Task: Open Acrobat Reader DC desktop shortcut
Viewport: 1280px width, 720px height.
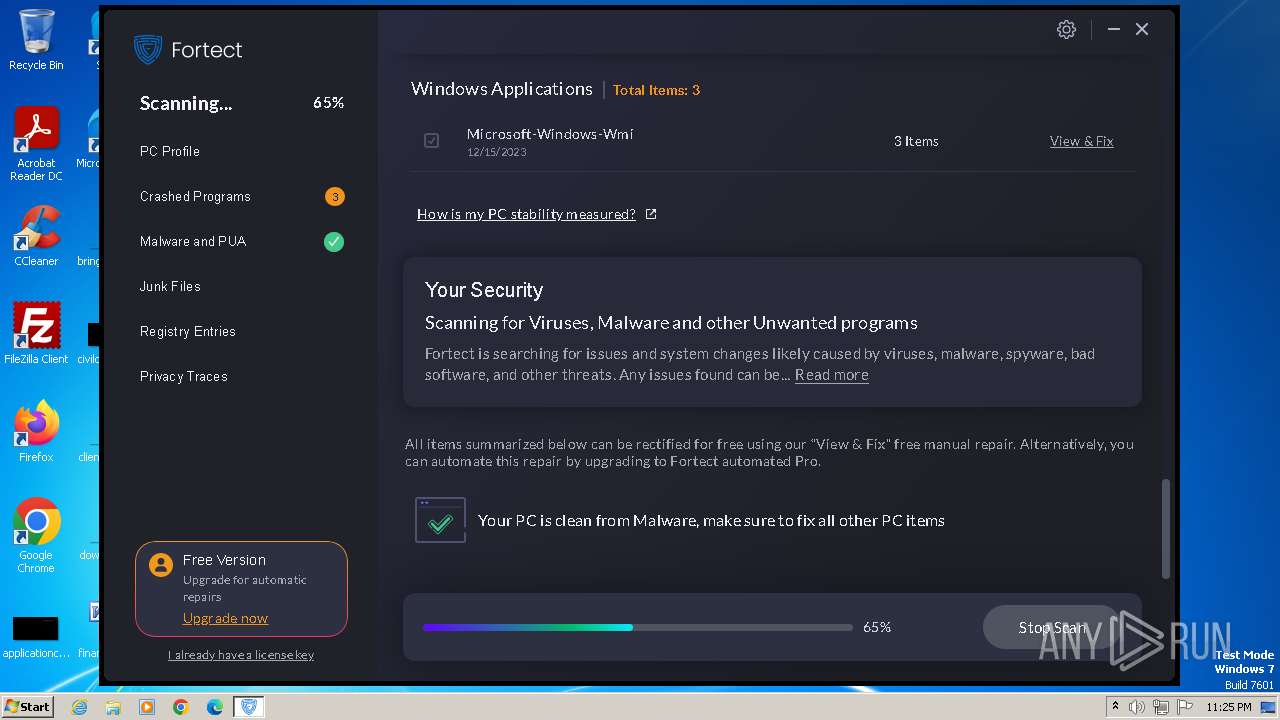Action: pyautogui.click(x=36, y=145)
